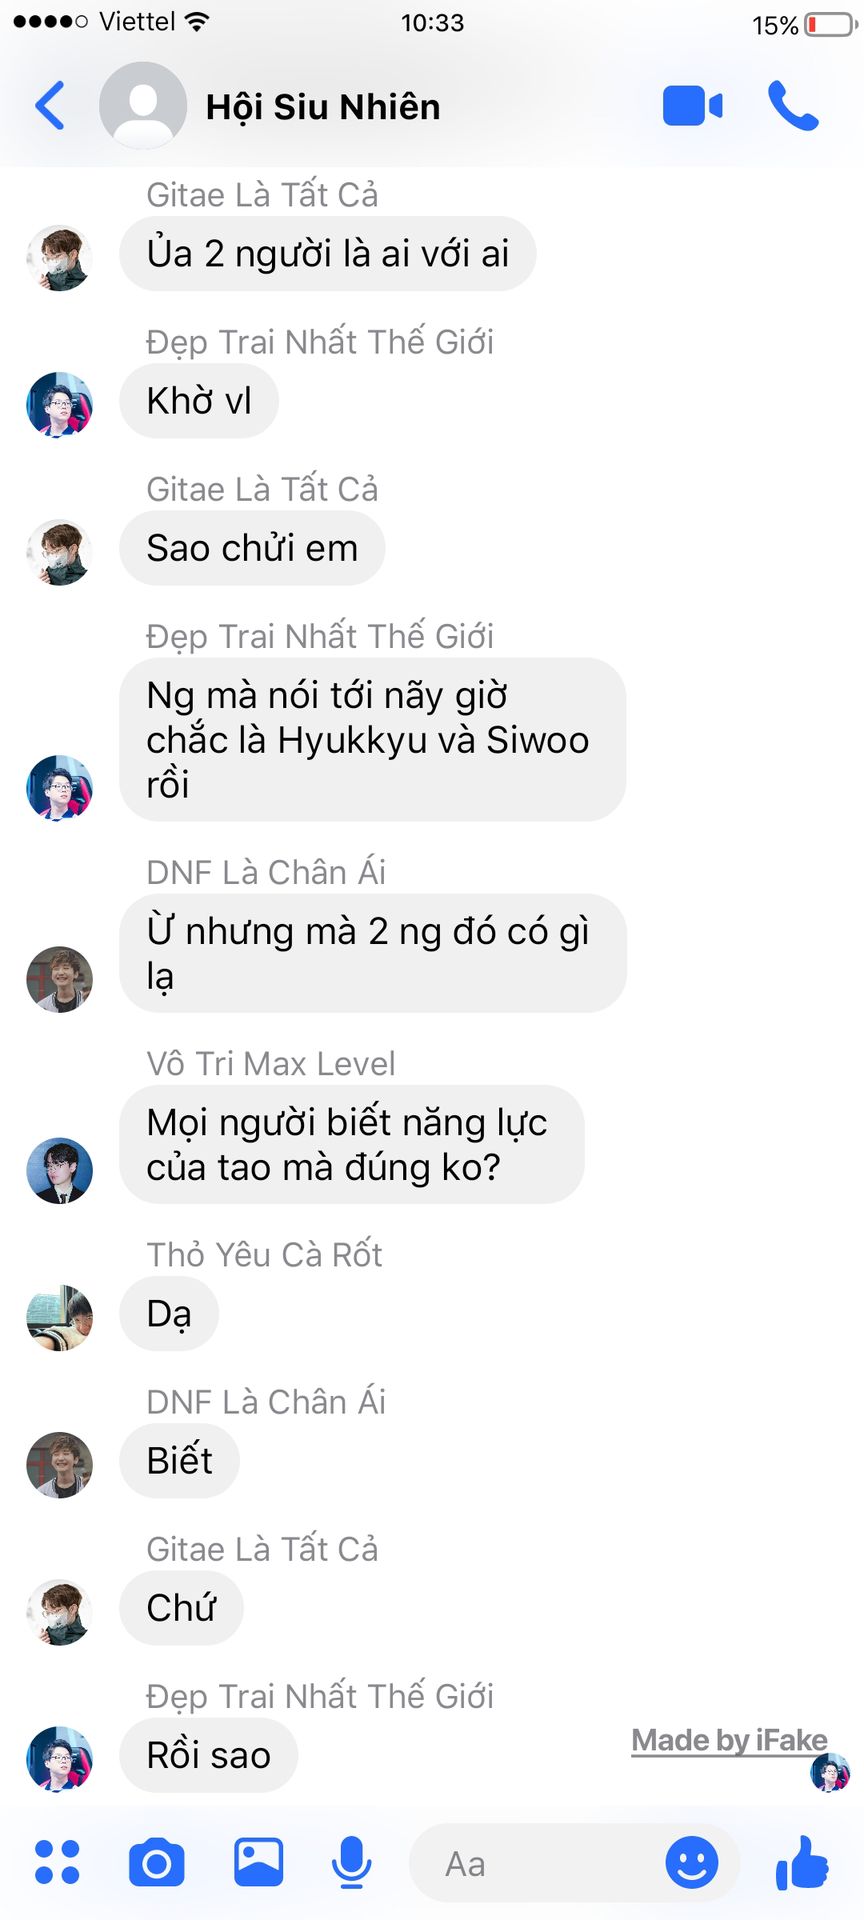The width and height of the screenshot is (864, 1920).
Task: Tap the group profile picture in header
Action: click(143, 105)
